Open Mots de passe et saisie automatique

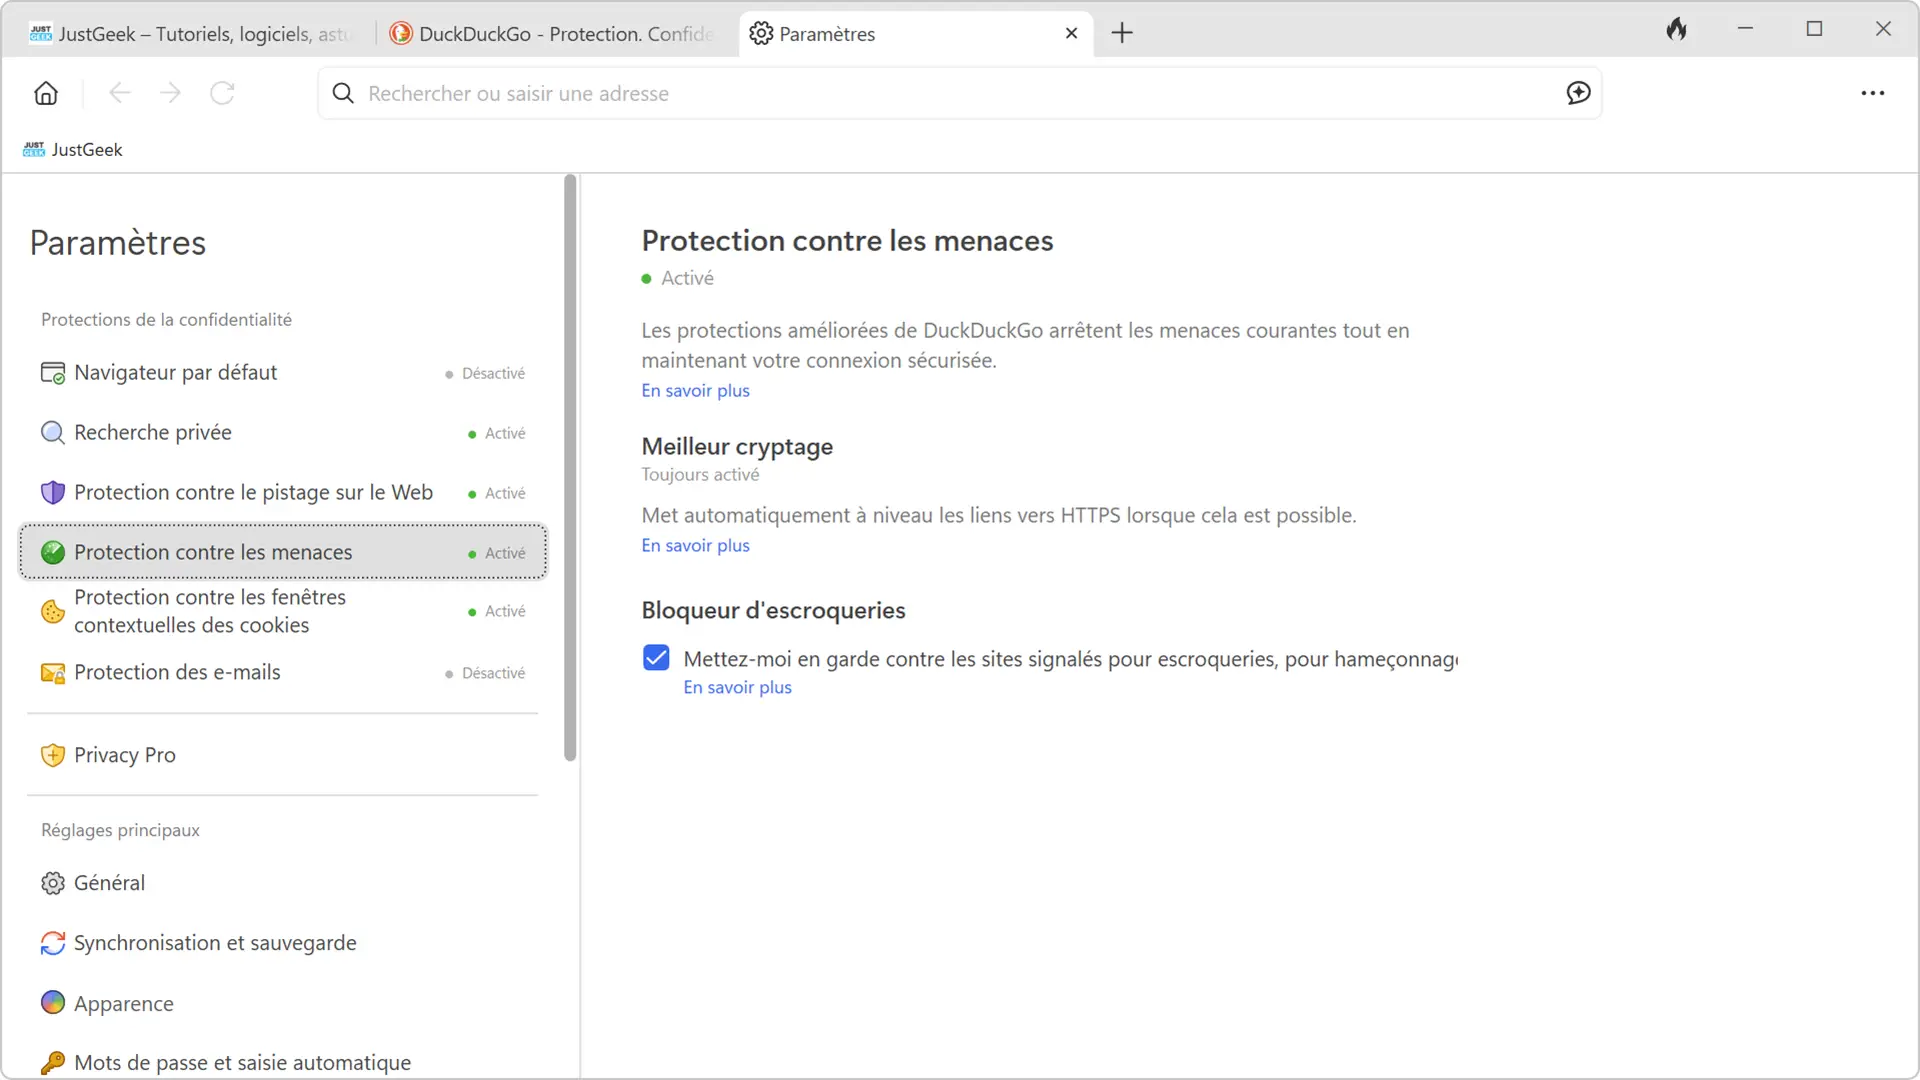click(283, 1062)
